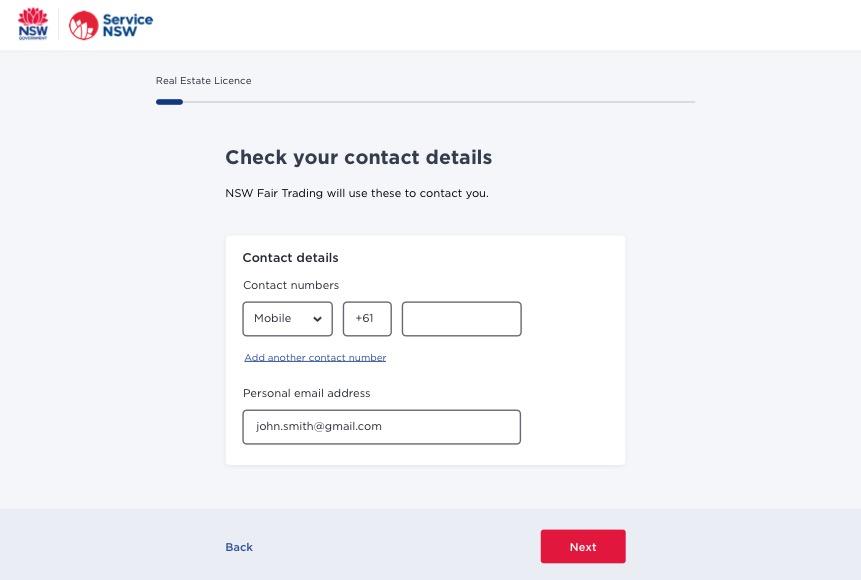This screenshot has width=861, height=580.
Task: Click Add another contact number link
Action: [x=315, y=358]
